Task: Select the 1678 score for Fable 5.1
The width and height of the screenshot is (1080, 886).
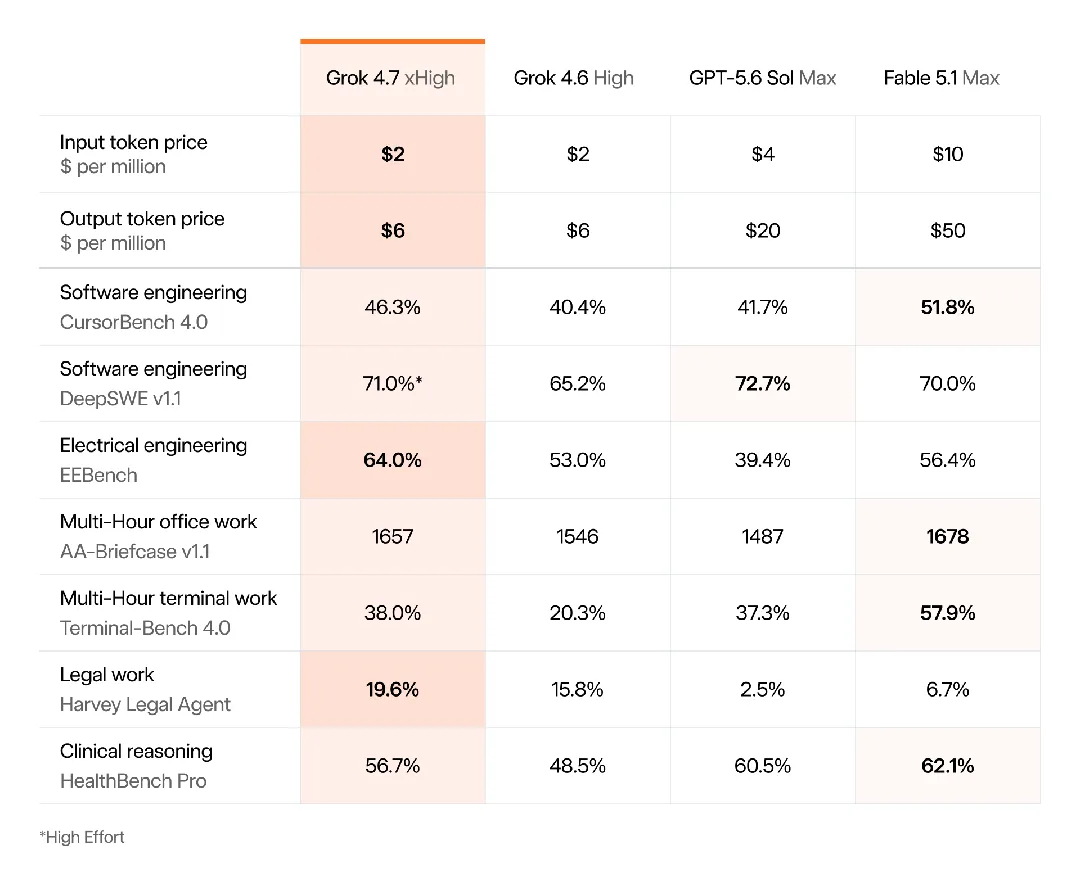Action: pos(948,536)
